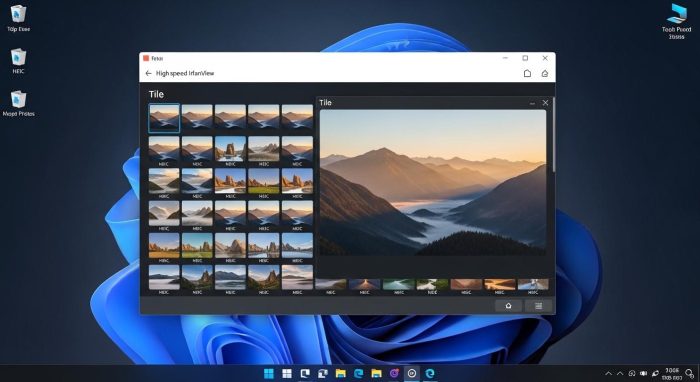Click the home button in the bottom bar
This screenshot has height=382, width=700.
point(508,306)
